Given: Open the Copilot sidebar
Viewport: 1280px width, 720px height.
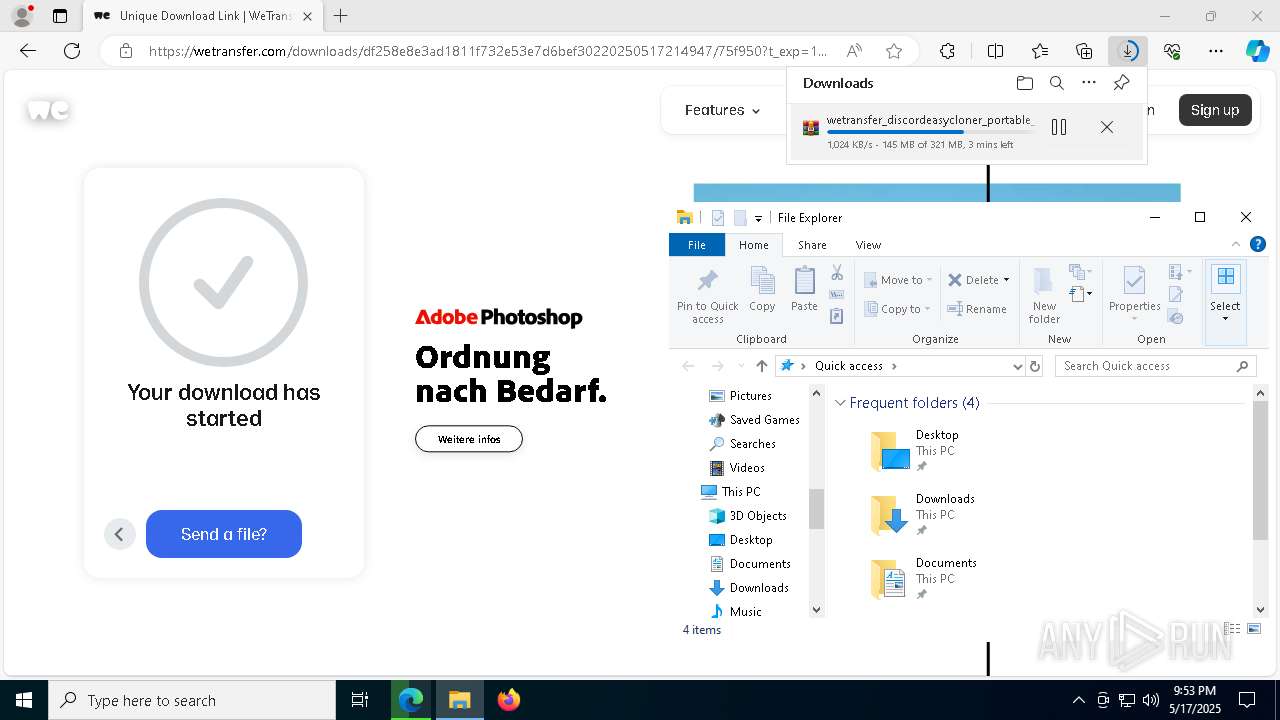Looking at the screenshot, I should pos(1258,51).
